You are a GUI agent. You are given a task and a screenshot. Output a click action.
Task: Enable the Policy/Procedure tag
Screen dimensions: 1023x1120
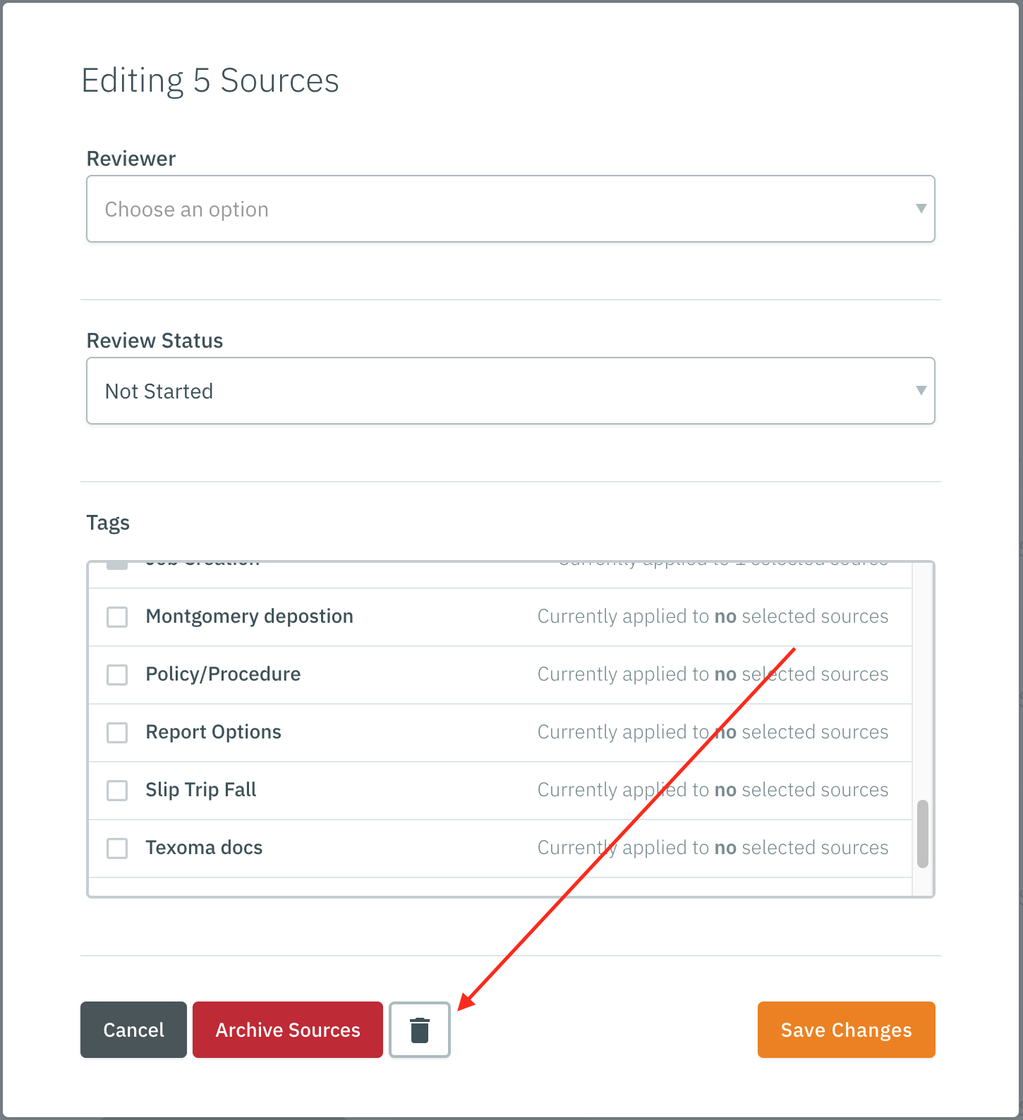116,674
